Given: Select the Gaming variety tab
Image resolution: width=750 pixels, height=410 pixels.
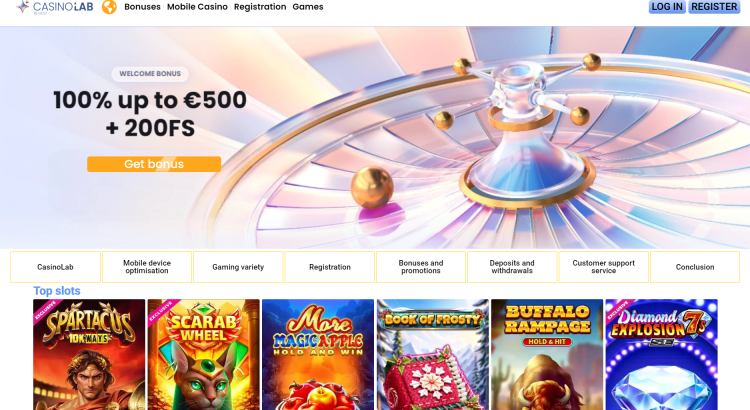Looking at the screenshot, I should pos(238,267).
